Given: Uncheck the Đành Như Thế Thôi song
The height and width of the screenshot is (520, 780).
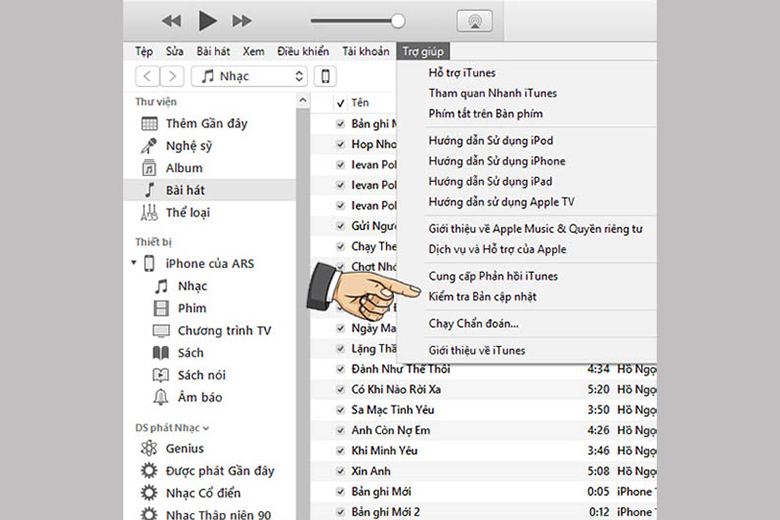Looking at the screenshot, I should click(x=341, y=369).
